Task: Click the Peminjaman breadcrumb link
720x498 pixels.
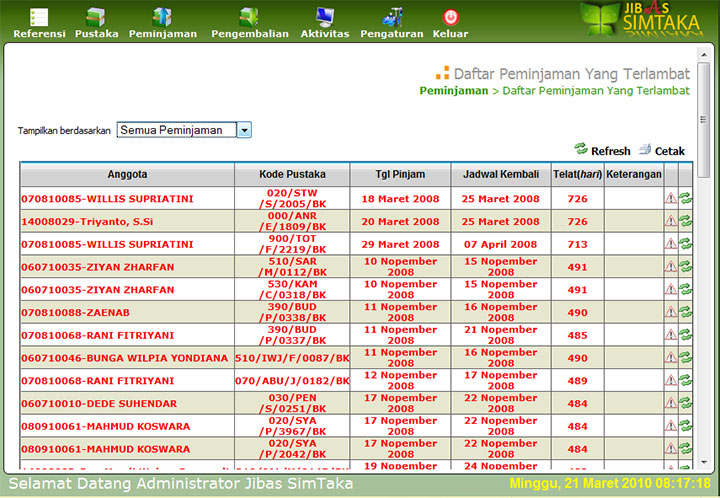Action: pos(454,90)
